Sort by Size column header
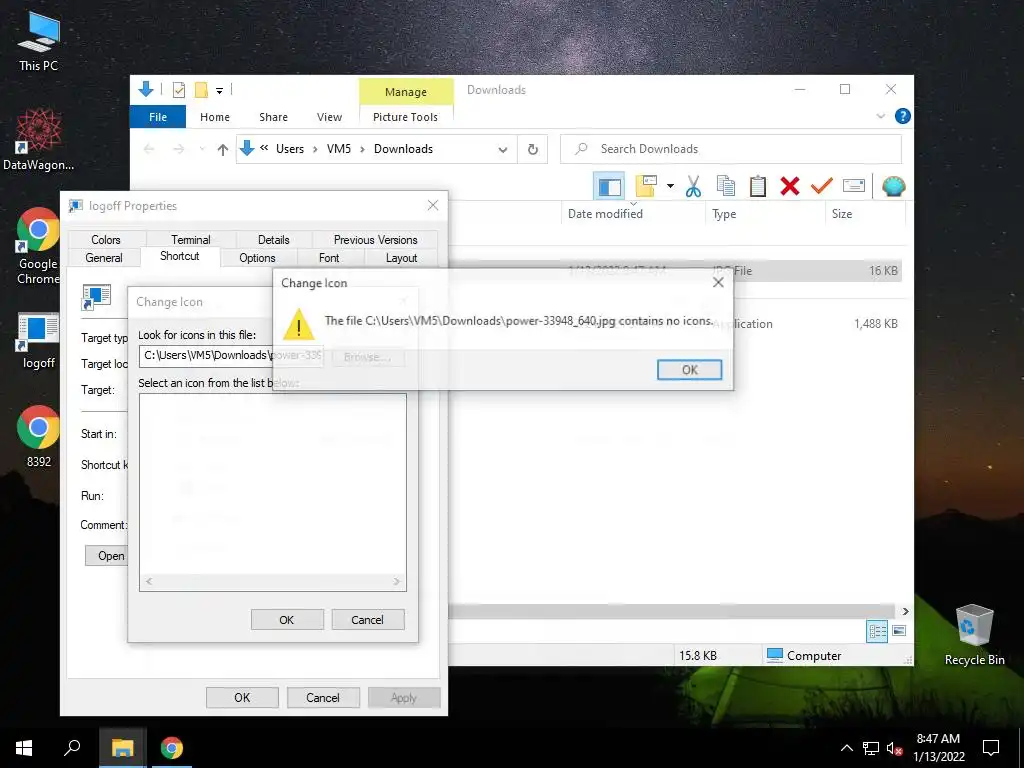 [842, 214]
